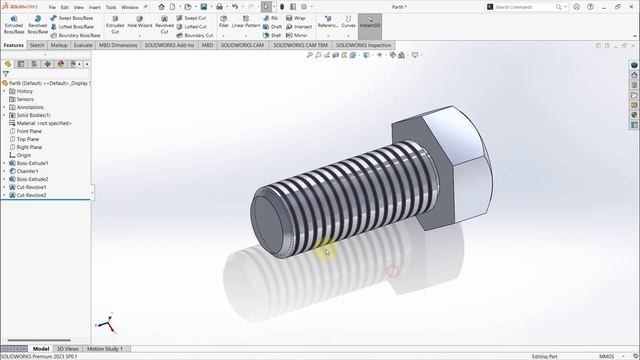Select the Linear Pattern tool
Image resolution: width=640 pixels, height=360 pixels.
246,22
